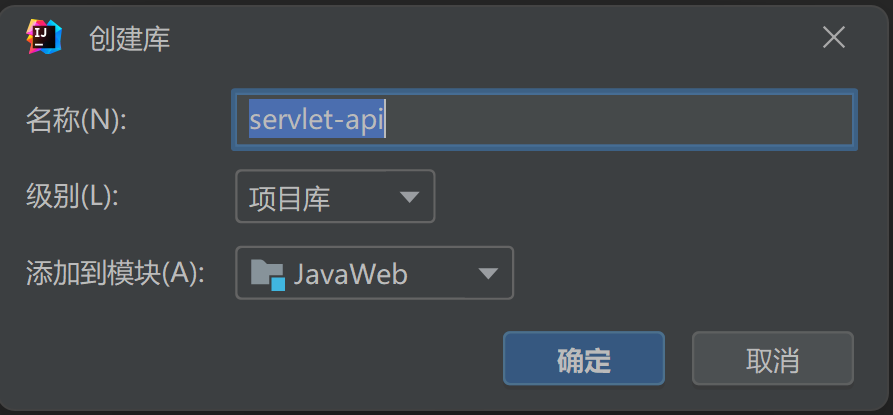Click the JavaWeb module folder icon
This screenshot has width=893, height=415.
(268, 274)
